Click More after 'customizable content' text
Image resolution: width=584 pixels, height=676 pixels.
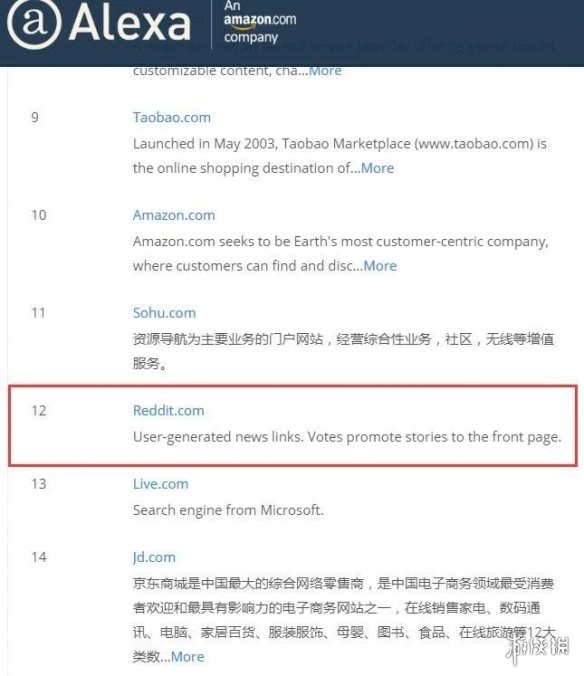pos(325,71)
